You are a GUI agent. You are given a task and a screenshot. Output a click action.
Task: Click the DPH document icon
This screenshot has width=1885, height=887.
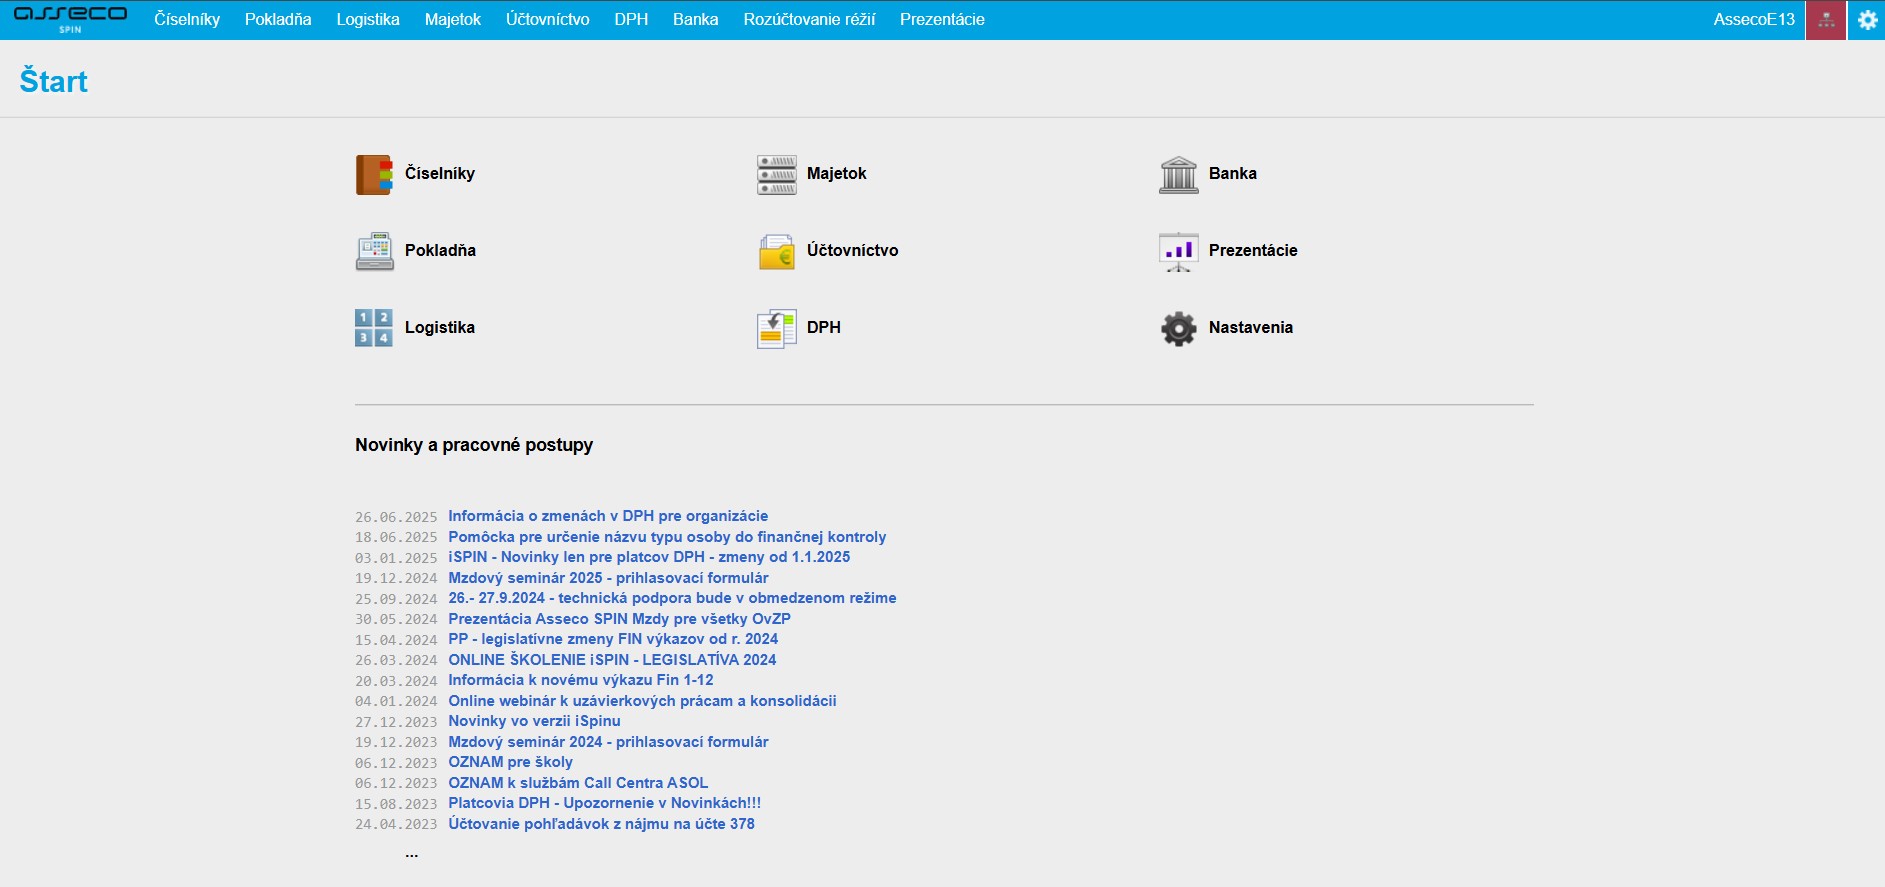click(x=776, y=328)
